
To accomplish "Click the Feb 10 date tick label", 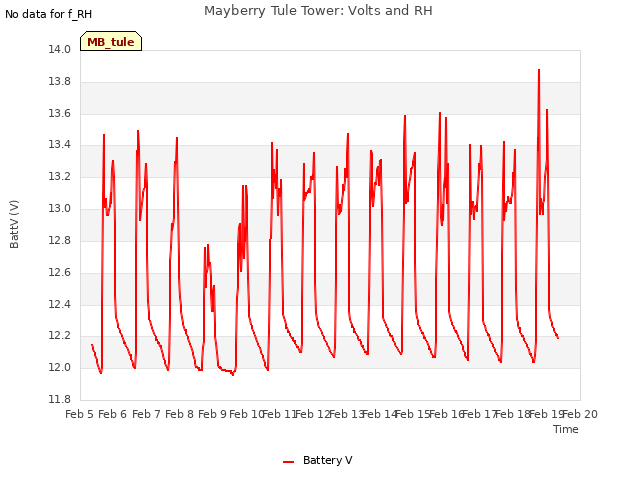I will coord(246,414).
